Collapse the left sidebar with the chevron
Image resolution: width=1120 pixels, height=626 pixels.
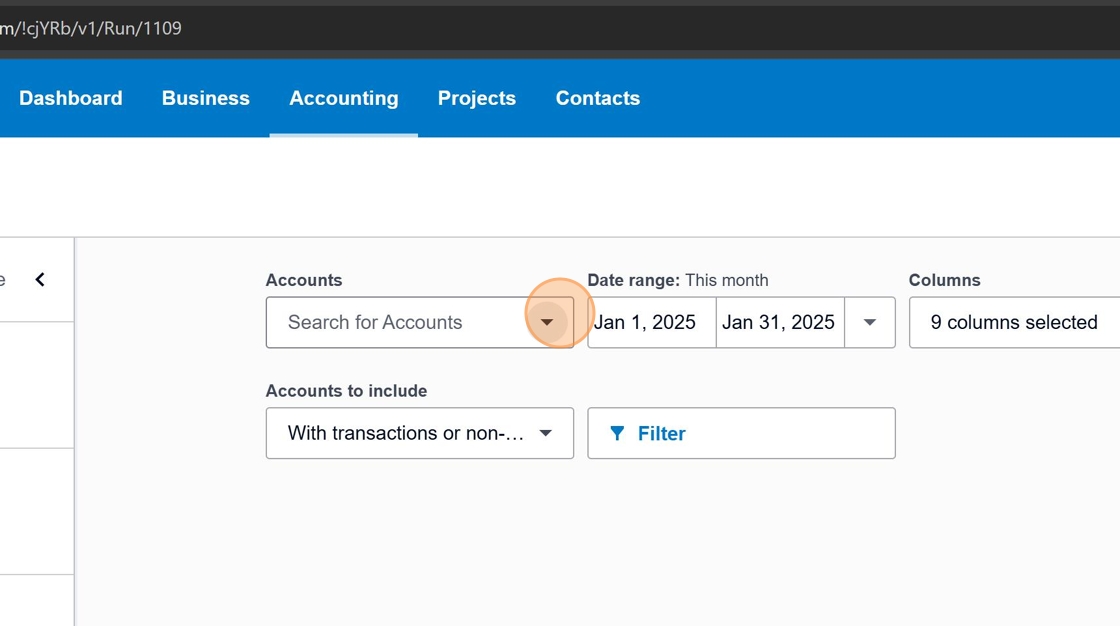pos(40,280)
